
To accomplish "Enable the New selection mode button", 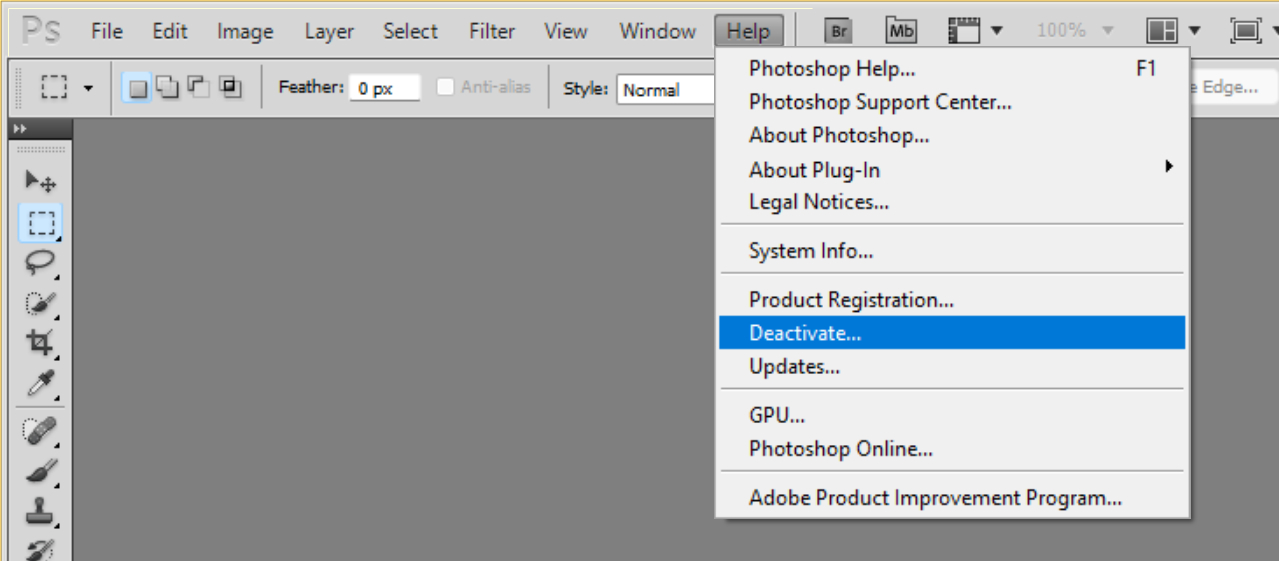I will 138,88.
